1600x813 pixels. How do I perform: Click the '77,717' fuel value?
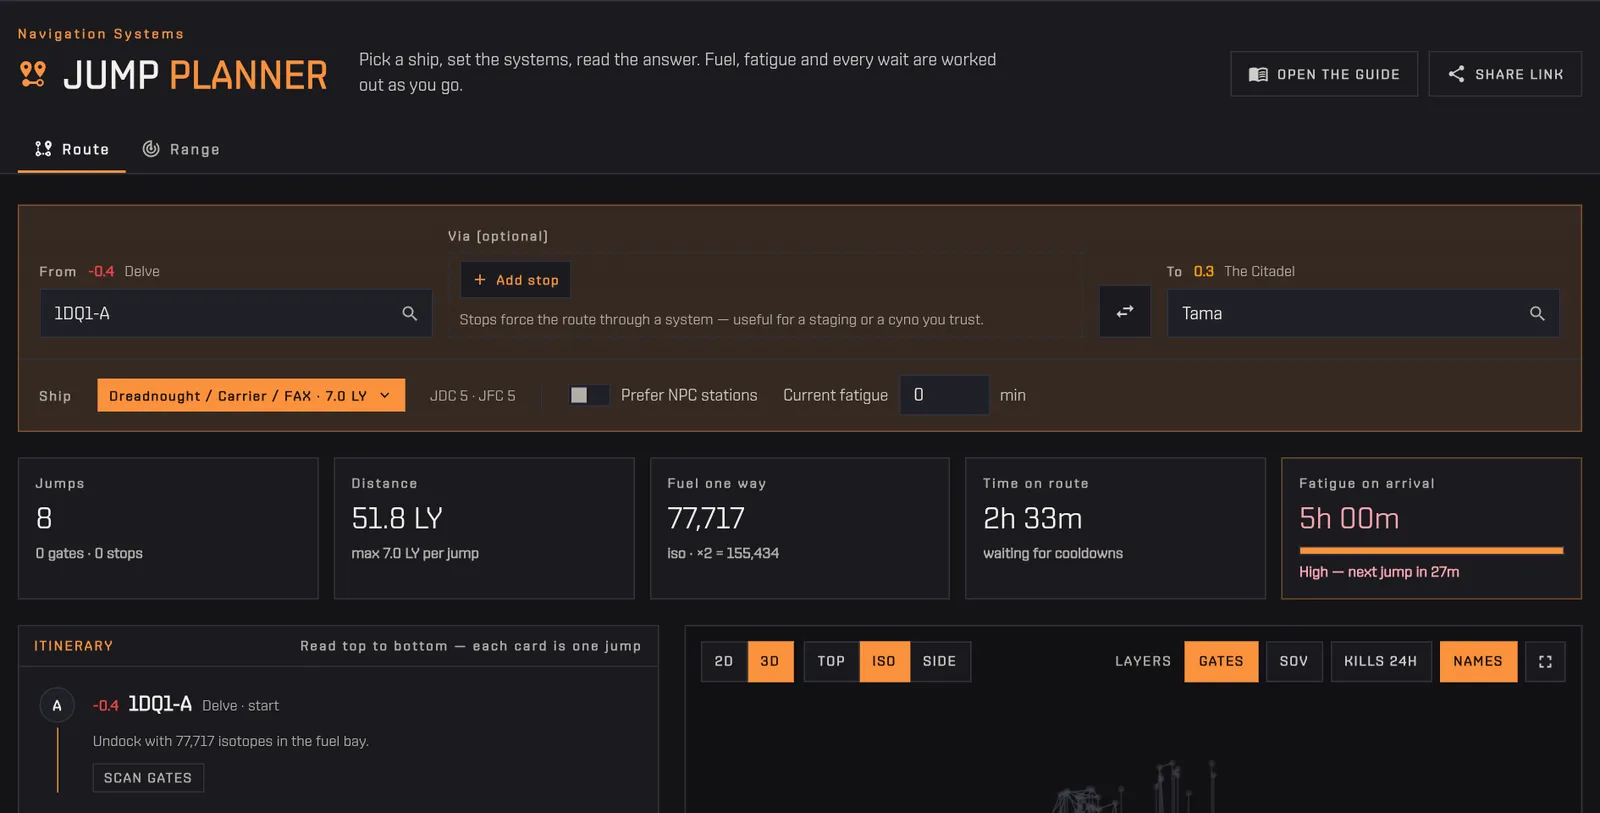coord(706,518)
